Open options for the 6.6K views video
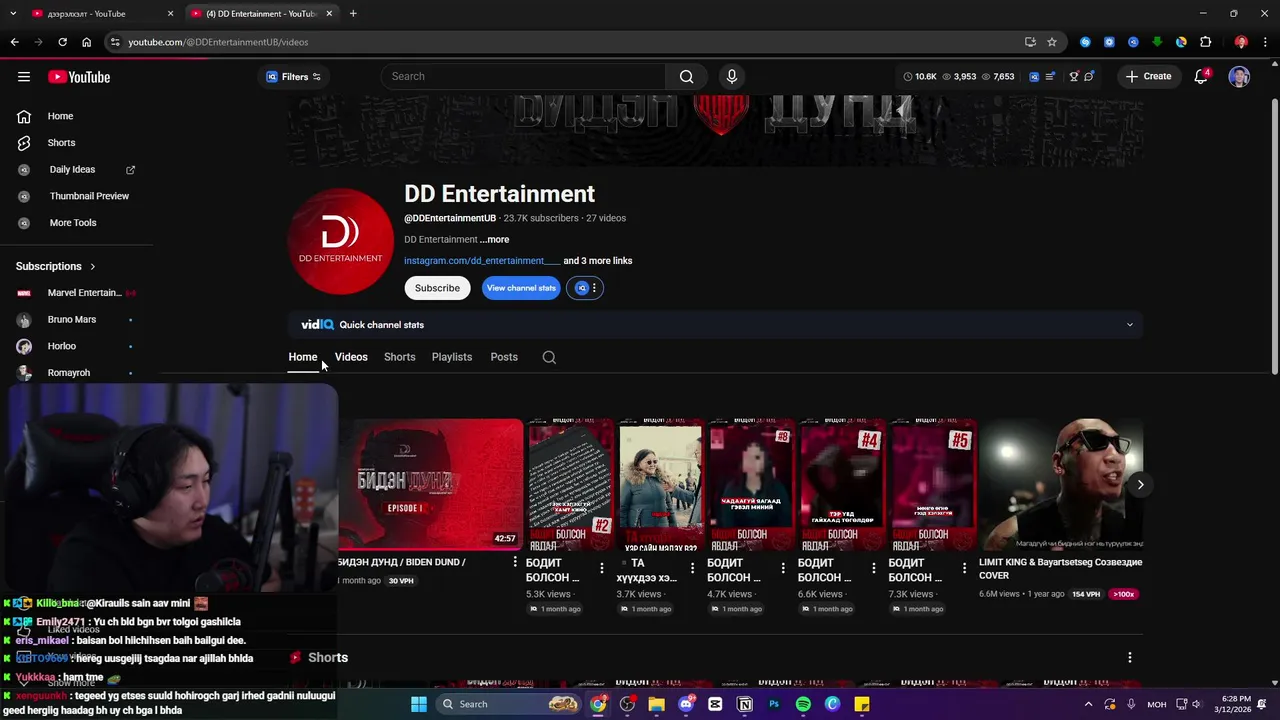This screenshot has height=720, width=1280. coord(873,568)
